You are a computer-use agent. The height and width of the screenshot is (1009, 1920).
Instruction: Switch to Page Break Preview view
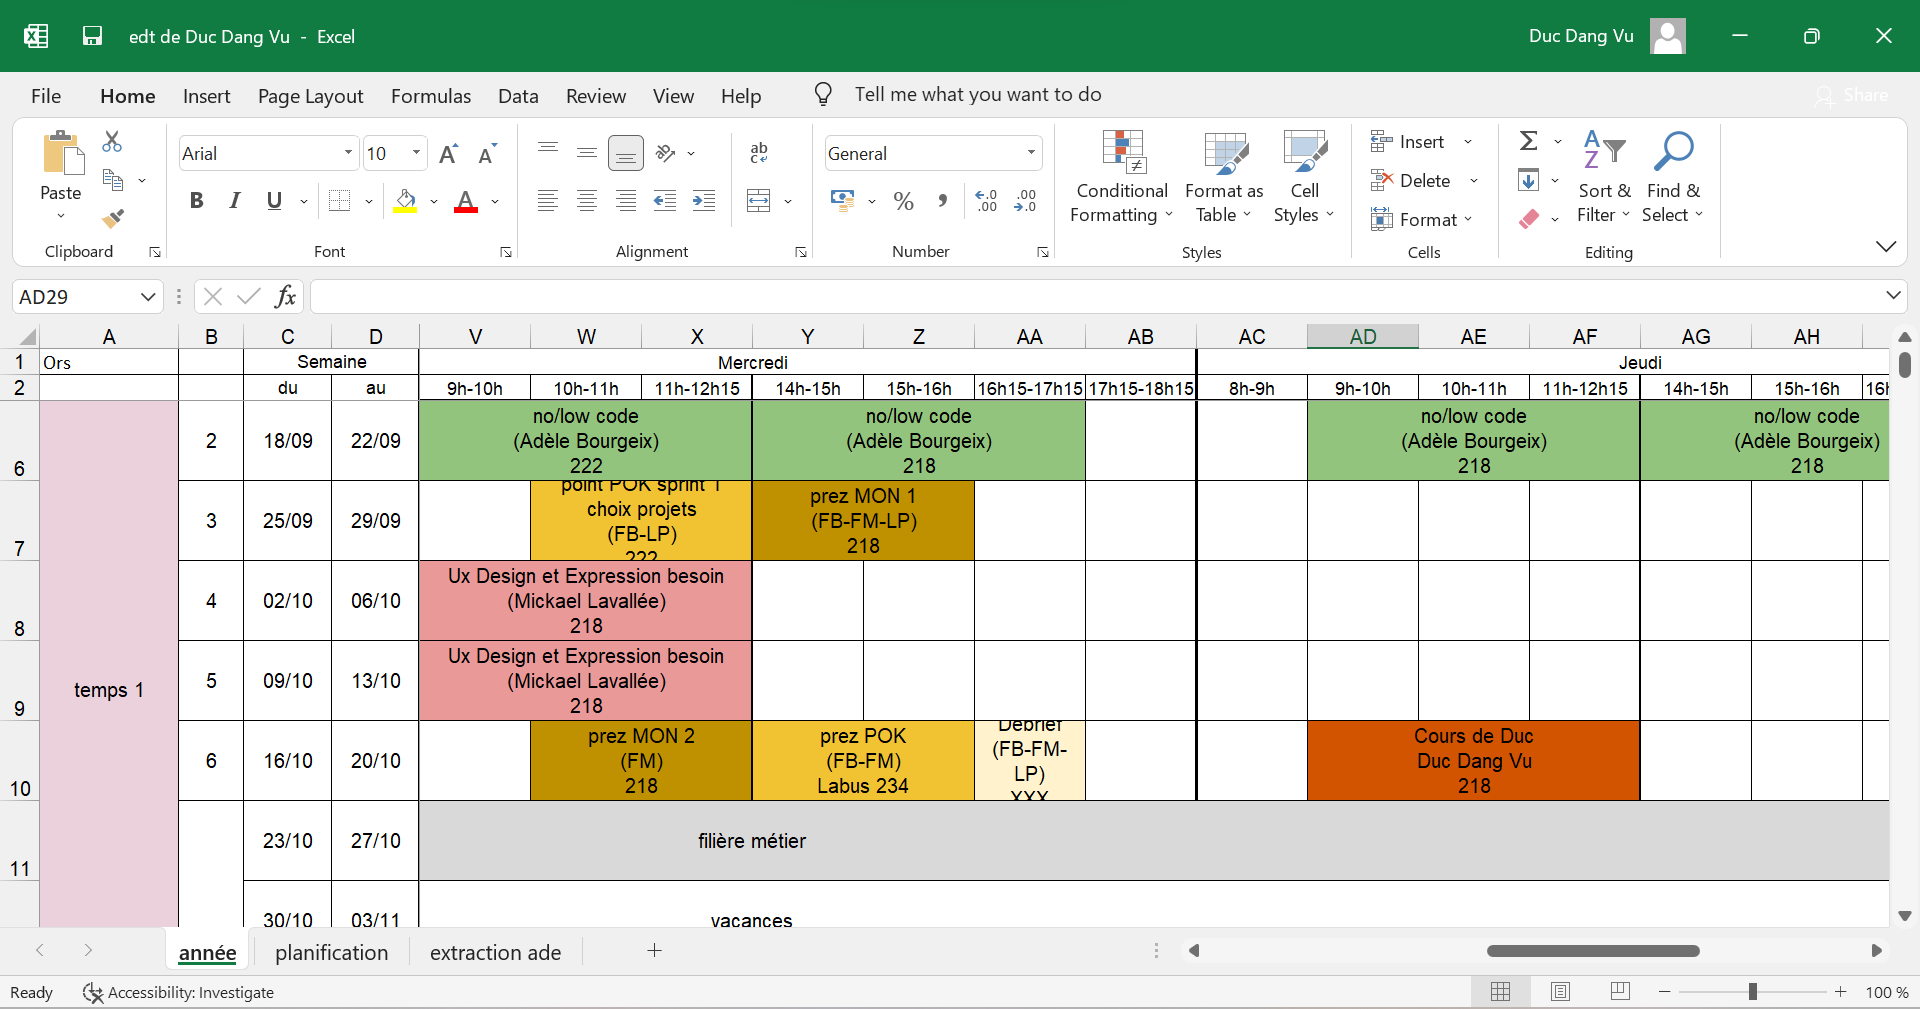coord(1620,991)
